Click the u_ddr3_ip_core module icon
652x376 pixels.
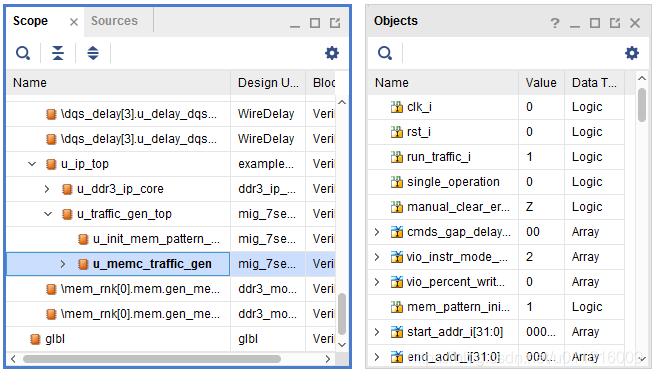click(67, 189)
